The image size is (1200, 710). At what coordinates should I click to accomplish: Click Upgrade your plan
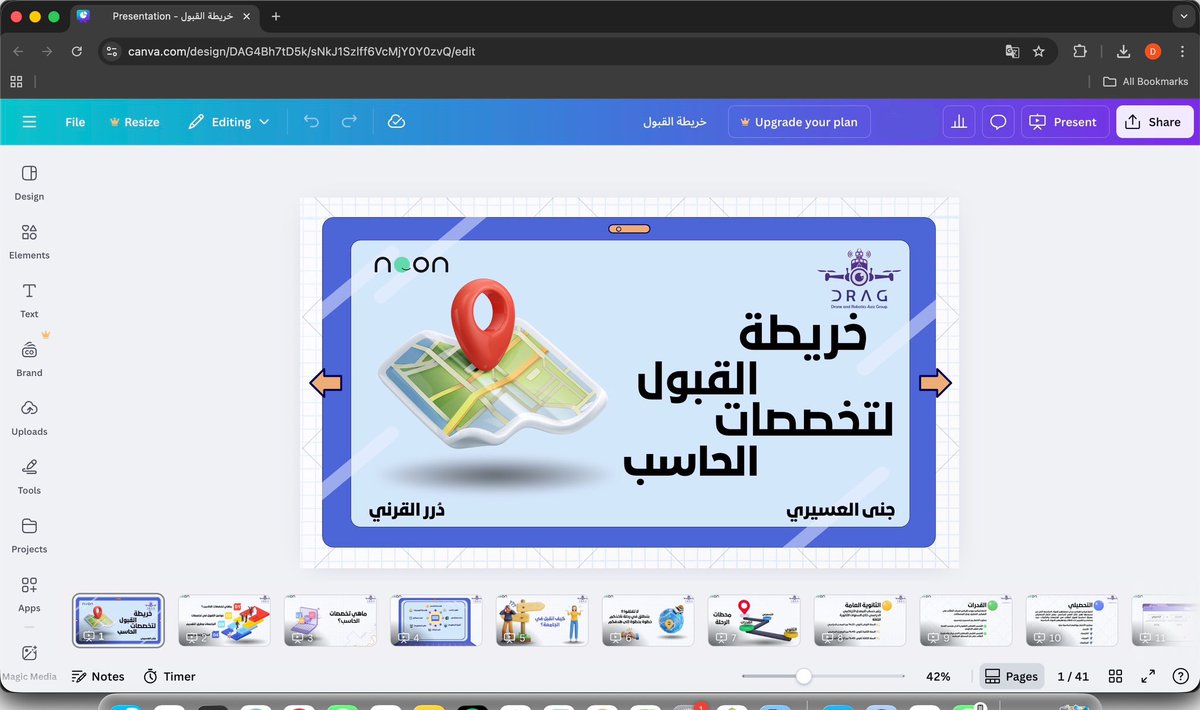click(799, 121)
